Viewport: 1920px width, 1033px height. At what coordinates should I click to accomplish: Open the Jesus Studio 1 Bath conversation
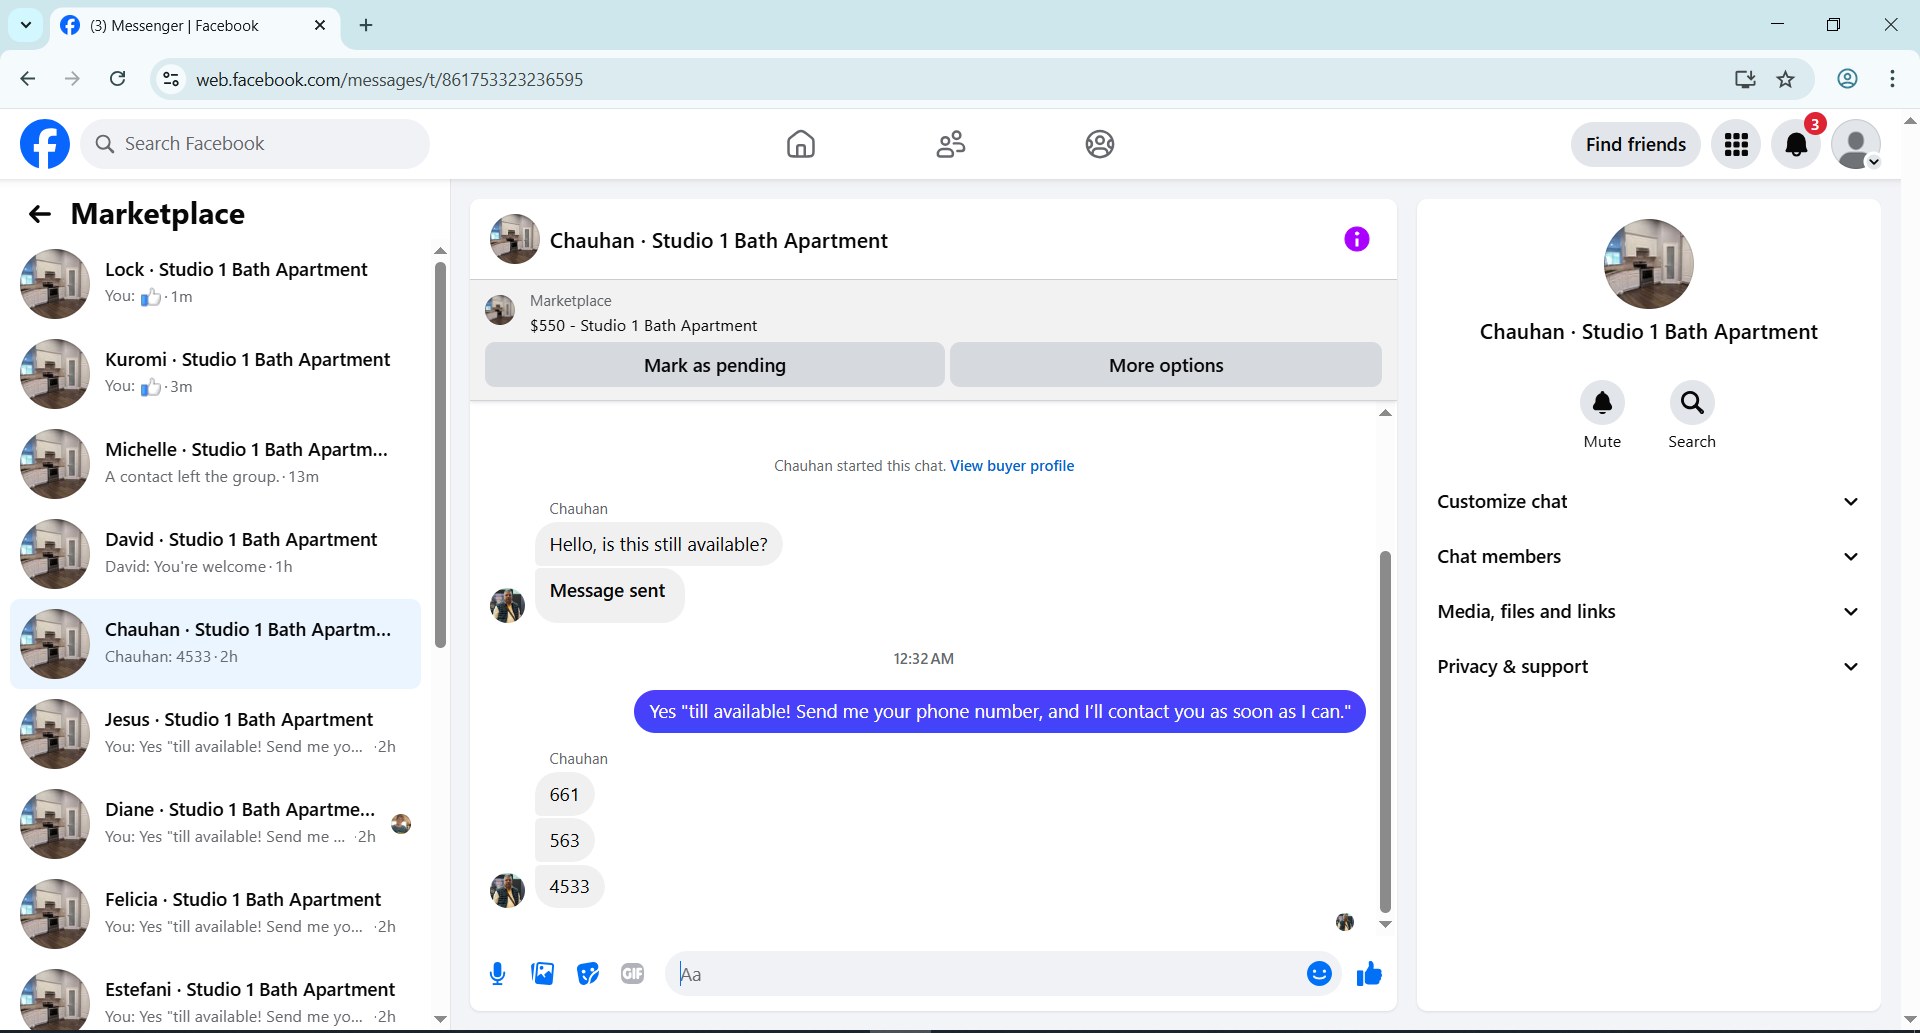coord(215,734)
